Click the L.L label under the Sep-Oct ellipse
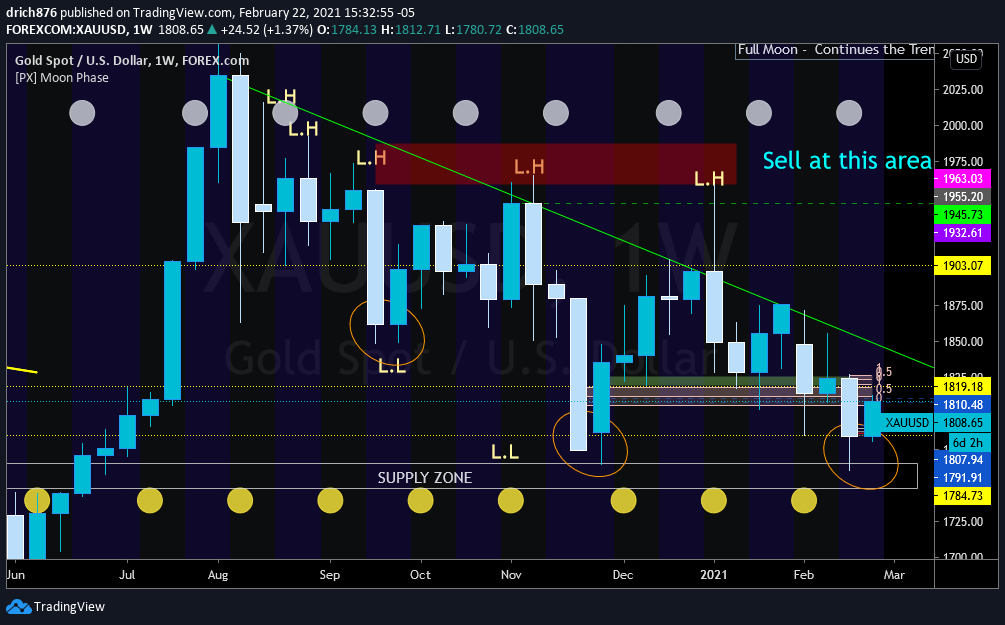The height and width of the screenshot is (625, 1005). (x=392, y=366)
